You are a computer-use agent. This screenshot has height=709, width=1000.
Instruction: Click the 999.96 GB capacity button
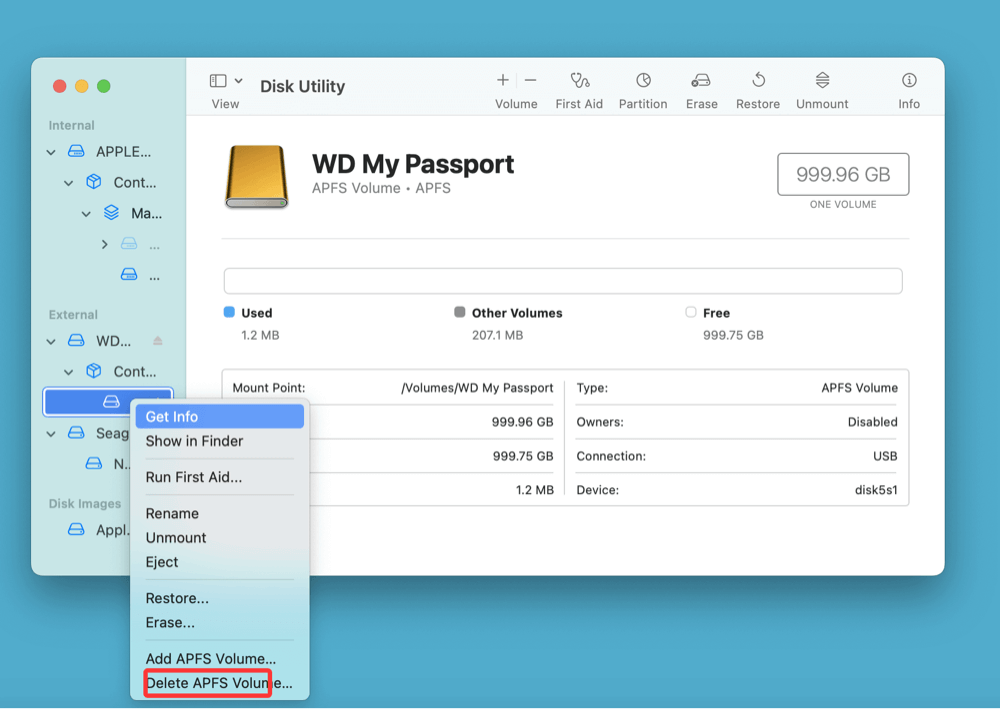pyautogui.click(x=842, y=173)
